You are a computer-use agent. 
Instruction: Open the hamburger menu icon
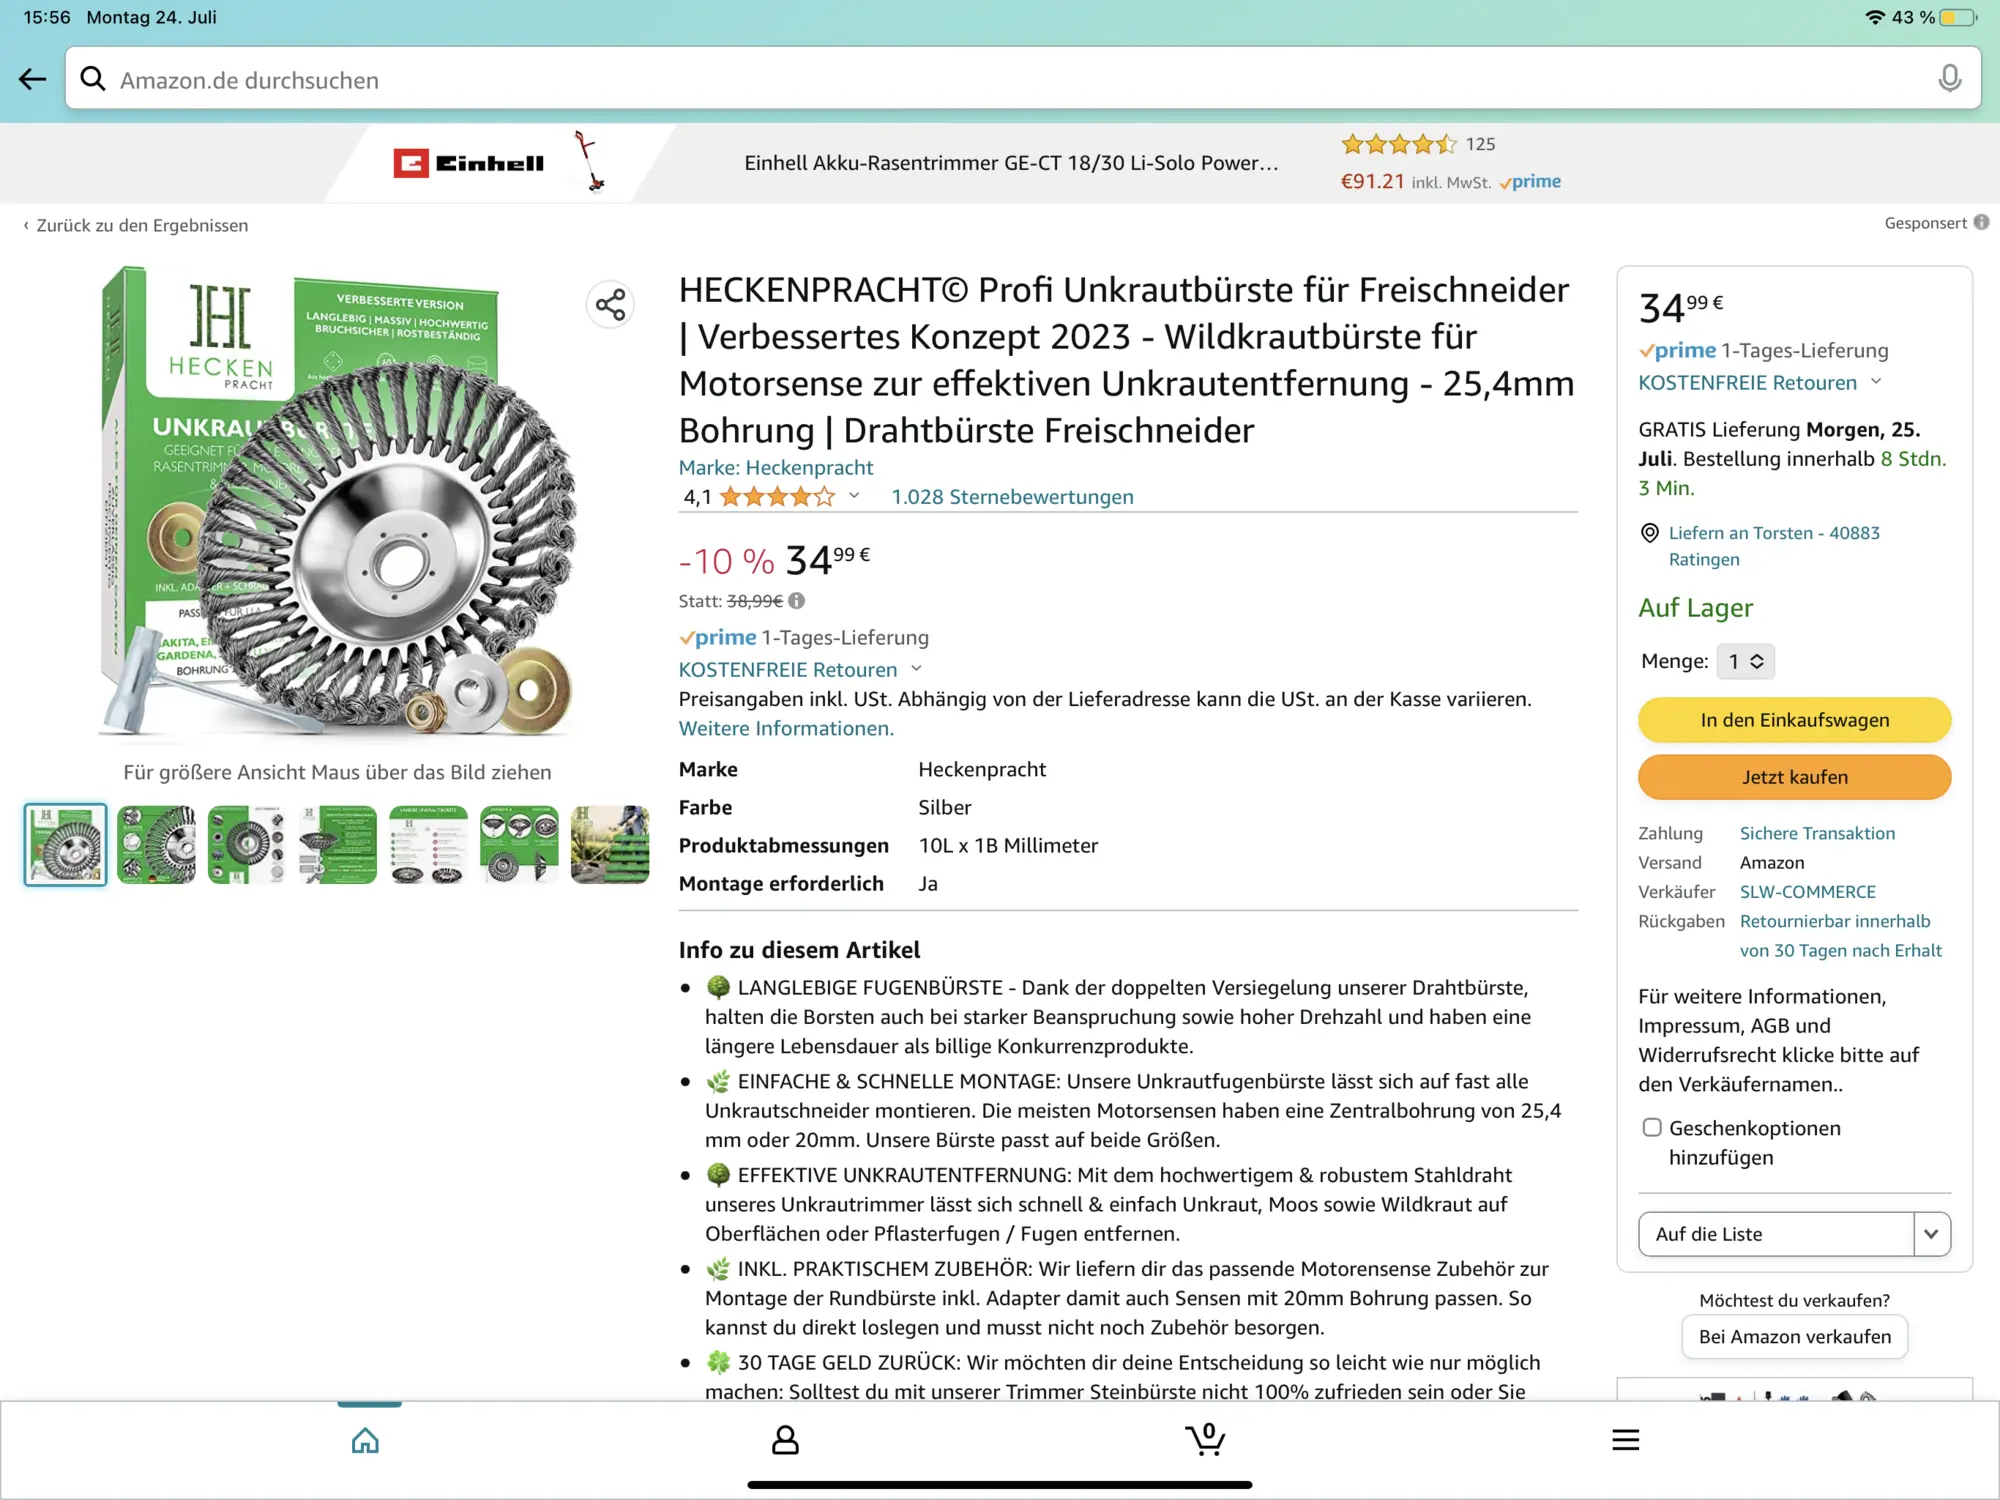click(1625, 1440)
